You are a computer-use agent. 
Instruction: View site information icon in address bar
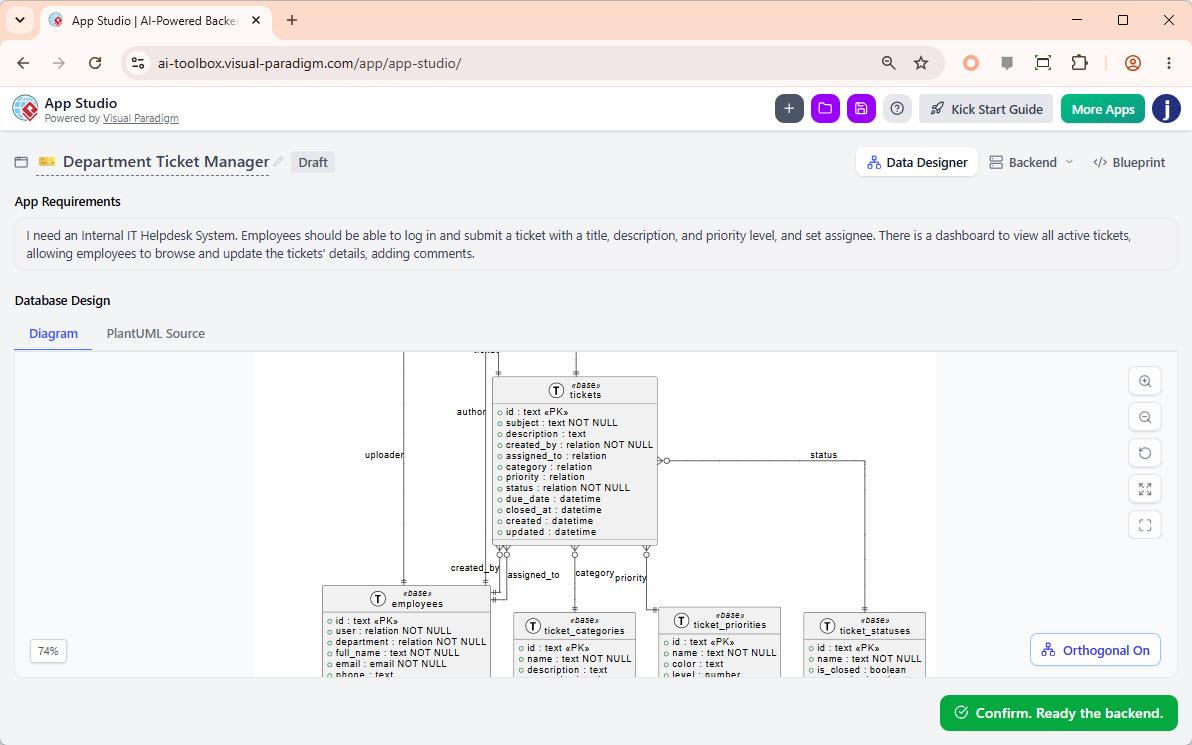138,63
